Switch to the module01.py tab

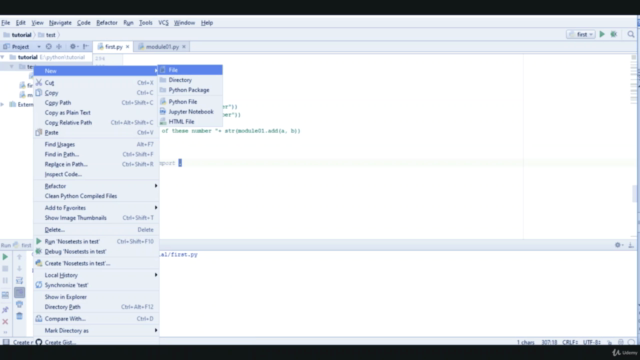(162, 47)
